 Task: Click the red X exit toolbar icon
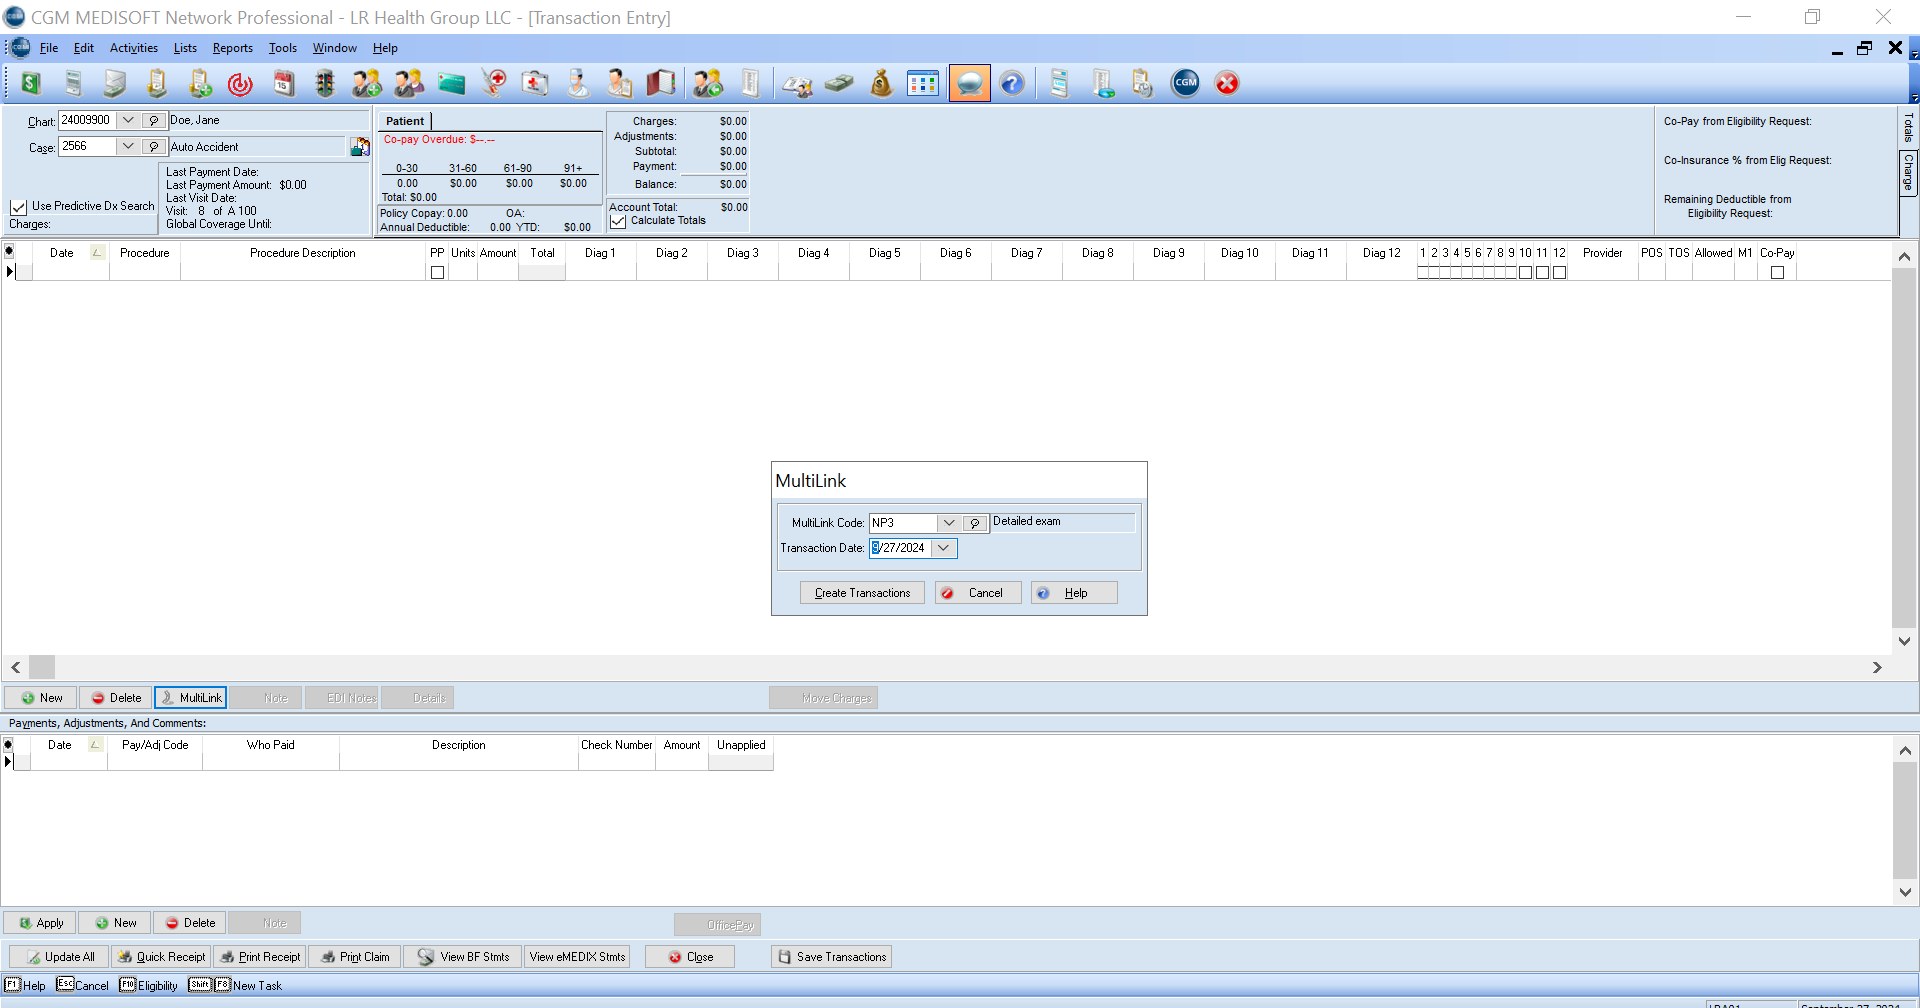[x=1227, y=84]
